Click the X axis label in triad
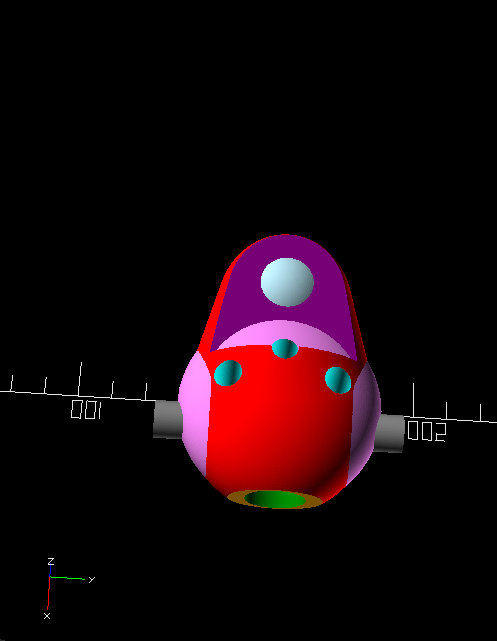This screenshot has width=497, height=641. pos(47,616)
